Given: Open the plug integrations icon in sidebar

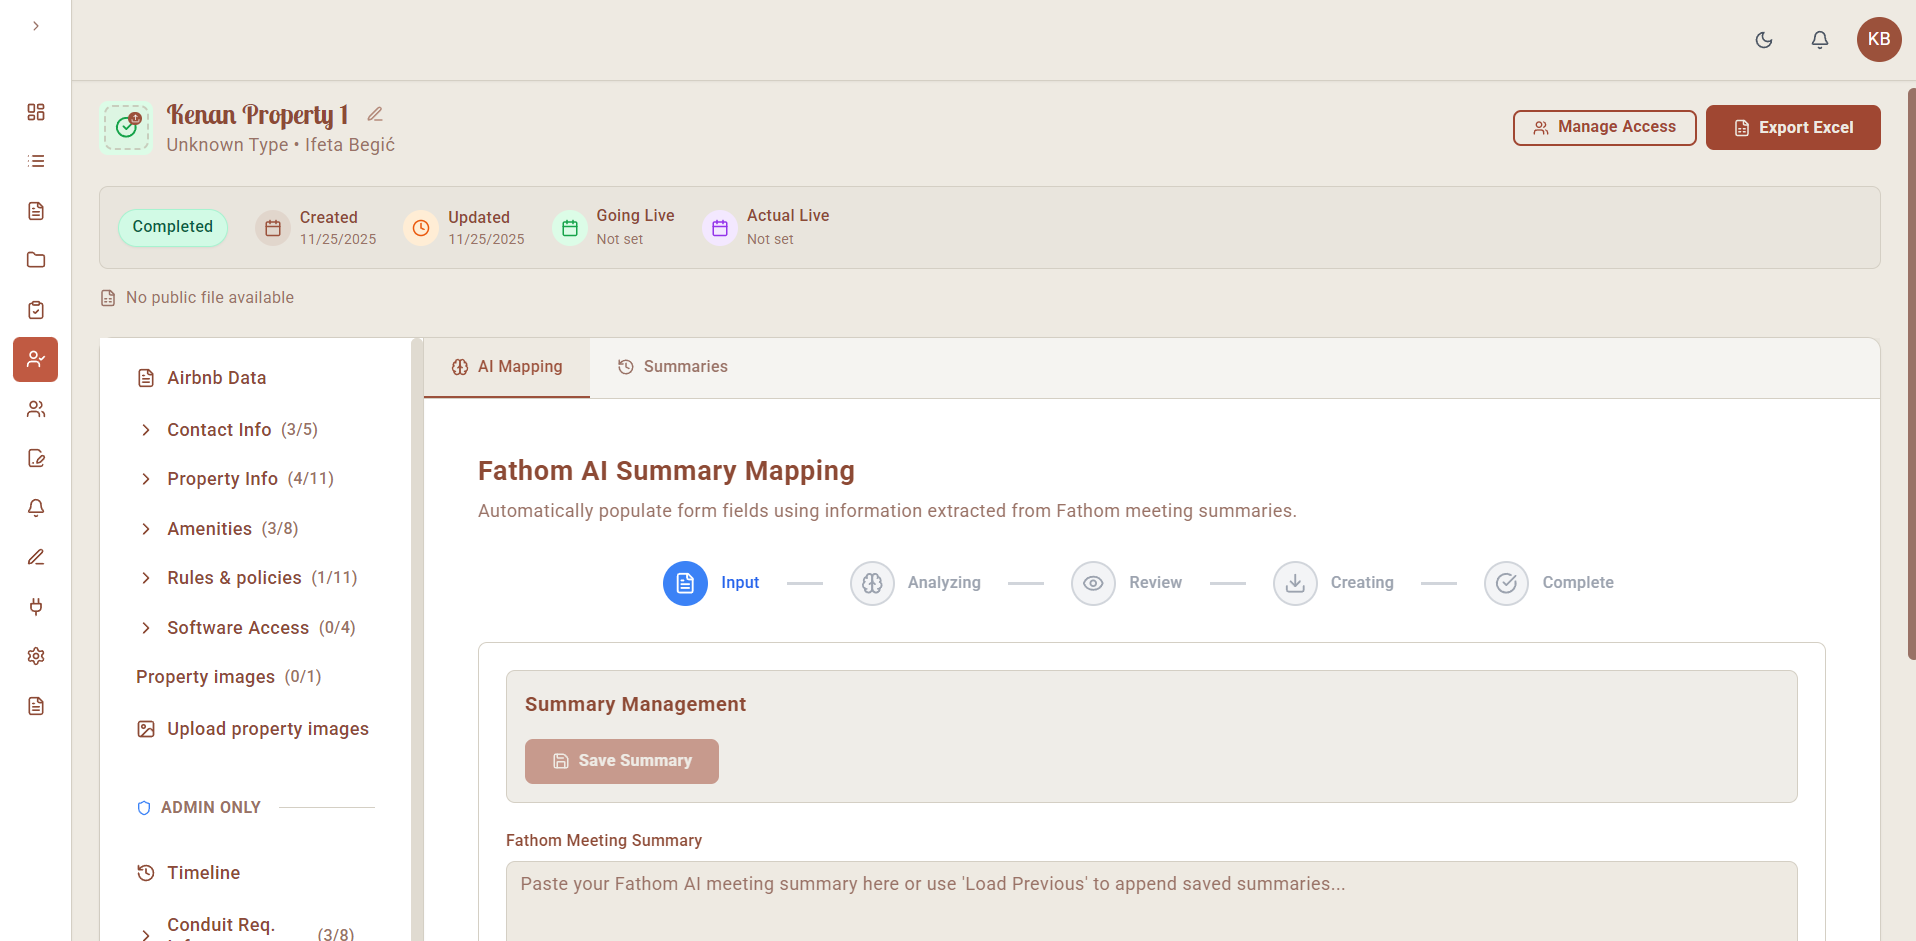Looking at the screenshot, I should click(x=36, y=607).
